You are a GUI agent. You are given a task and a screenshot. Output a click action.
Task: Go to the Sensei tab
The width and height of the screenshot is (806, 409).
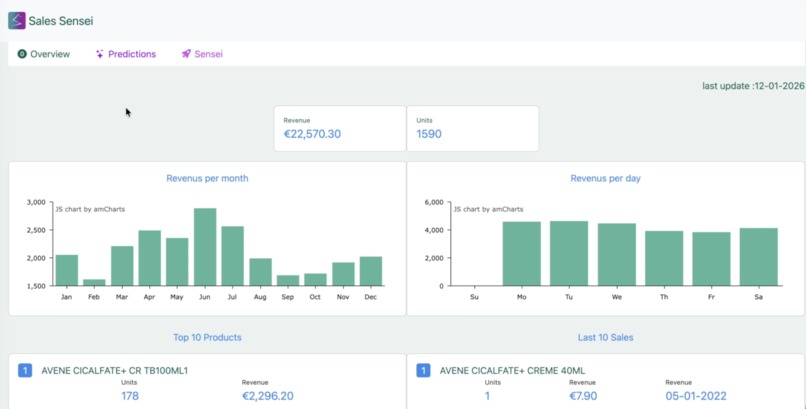coord(202,54)
